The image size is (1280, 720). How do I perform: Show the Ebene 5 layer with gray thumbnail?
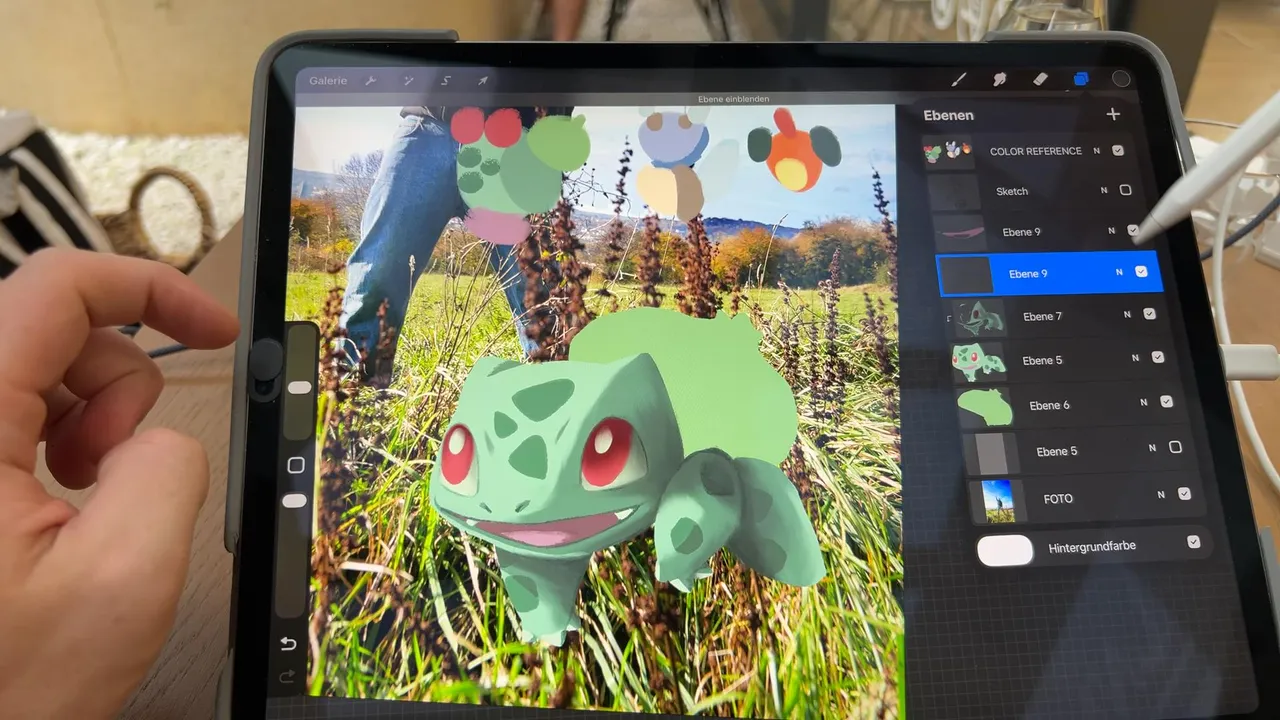tap(1175, 447)
